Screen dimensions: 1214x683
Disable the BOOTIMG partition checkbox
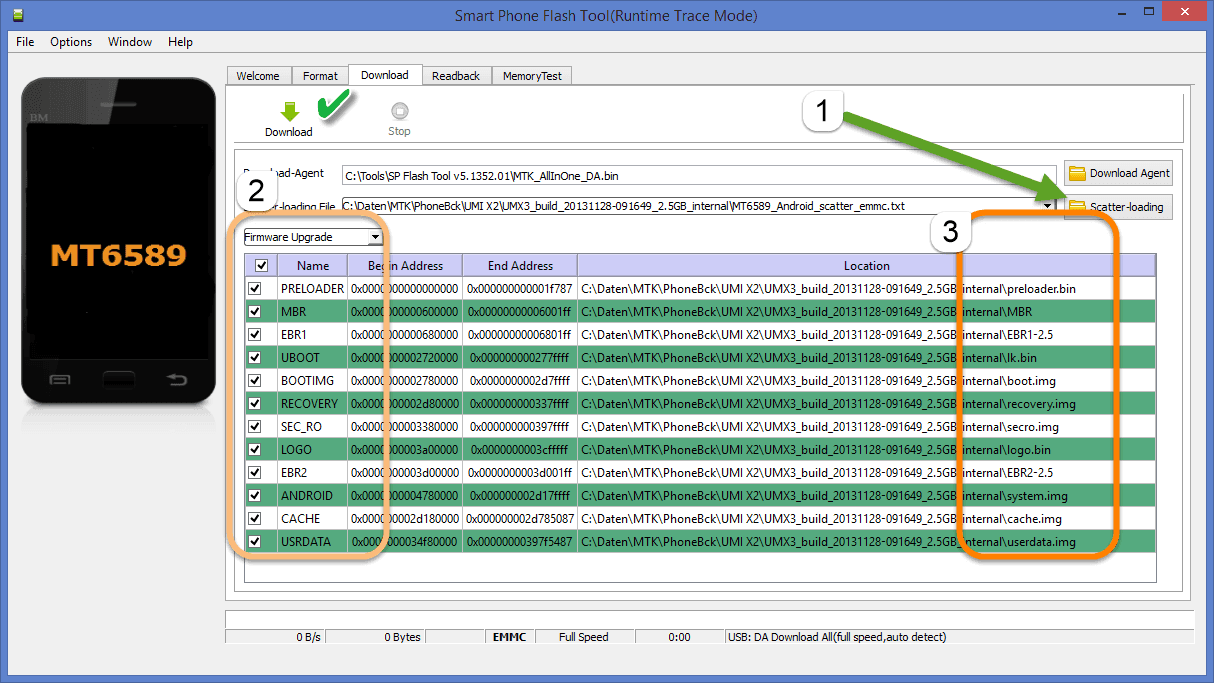[255, 380]
